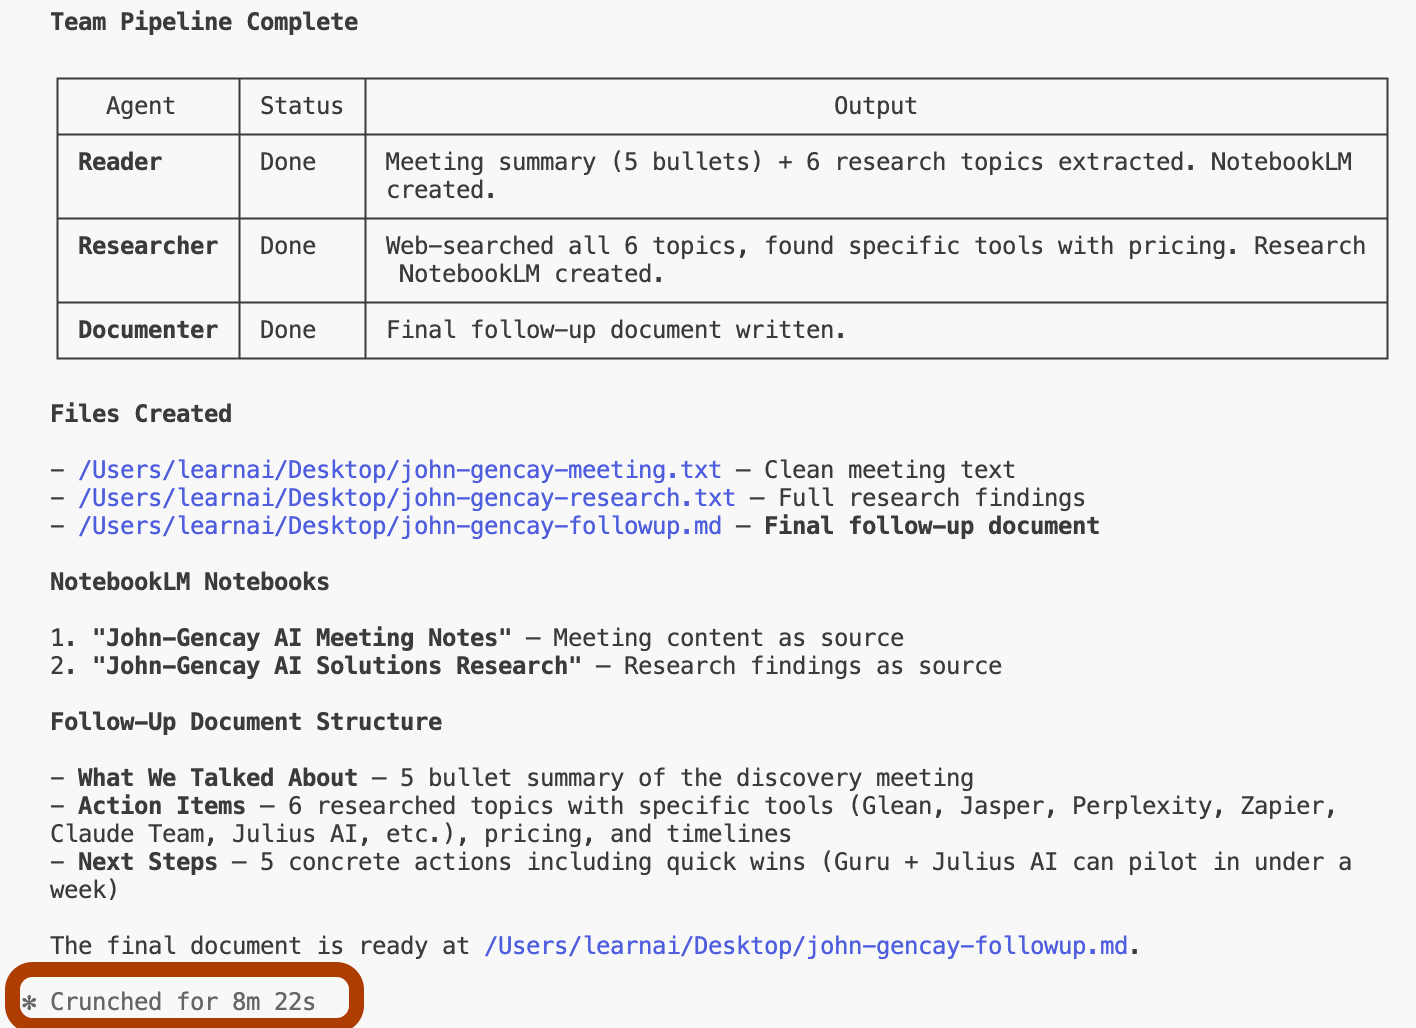Click the "Action Items" bullet label
This screenshot has height=1028, width=1416.
(x=162, y=806)
